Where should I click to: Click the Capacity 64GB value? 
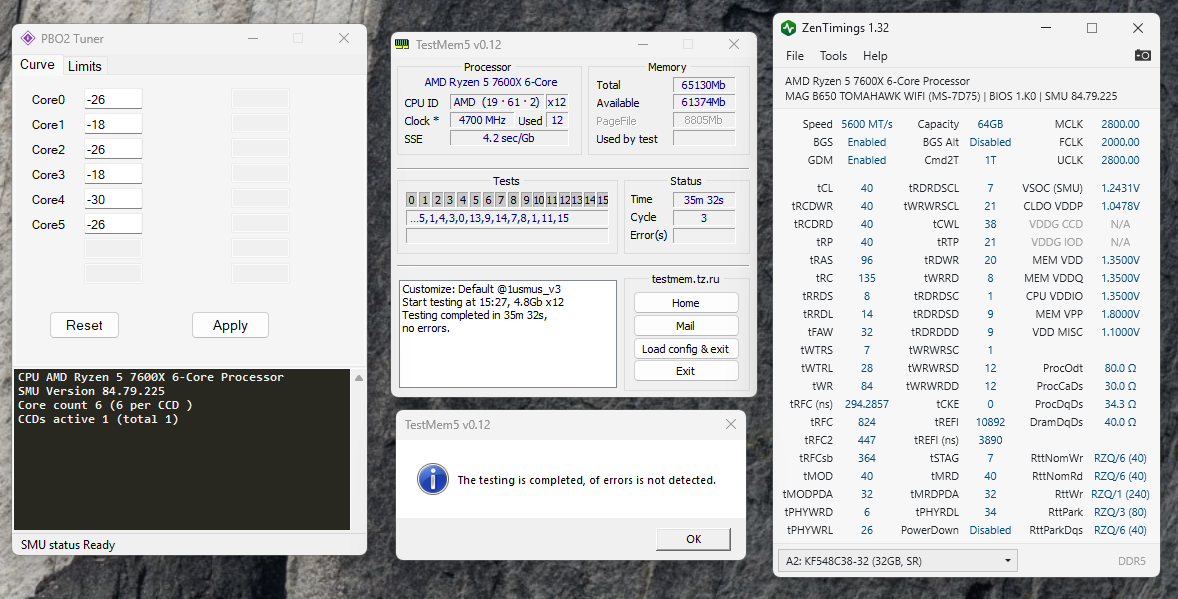click(990, 124)
